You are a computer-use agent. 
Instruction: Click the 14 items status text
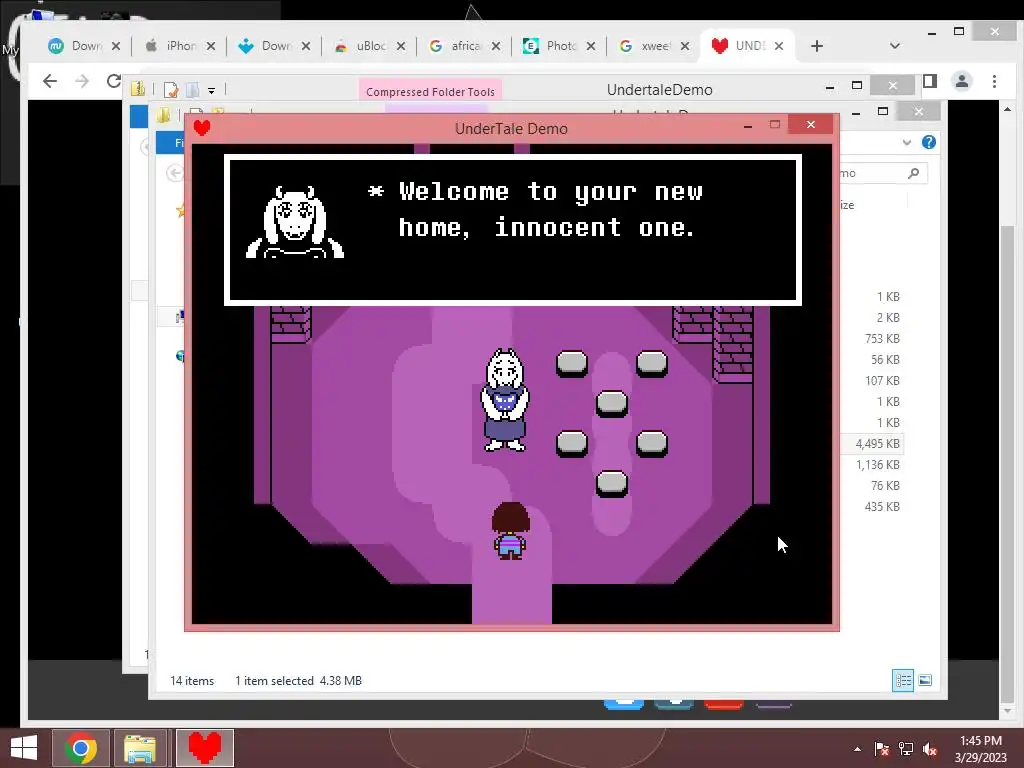[x=192, y=680]
